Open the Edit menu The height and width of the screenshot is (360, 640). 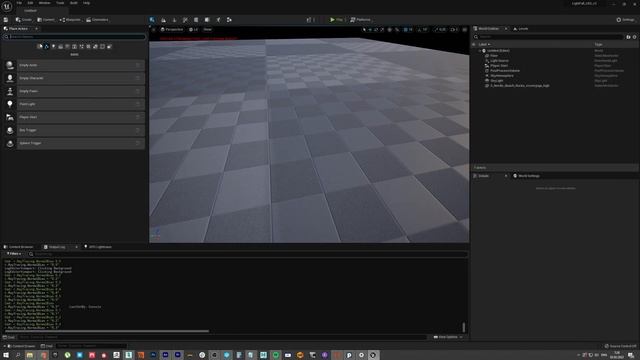pyautogui.click(x=30, y=3)
